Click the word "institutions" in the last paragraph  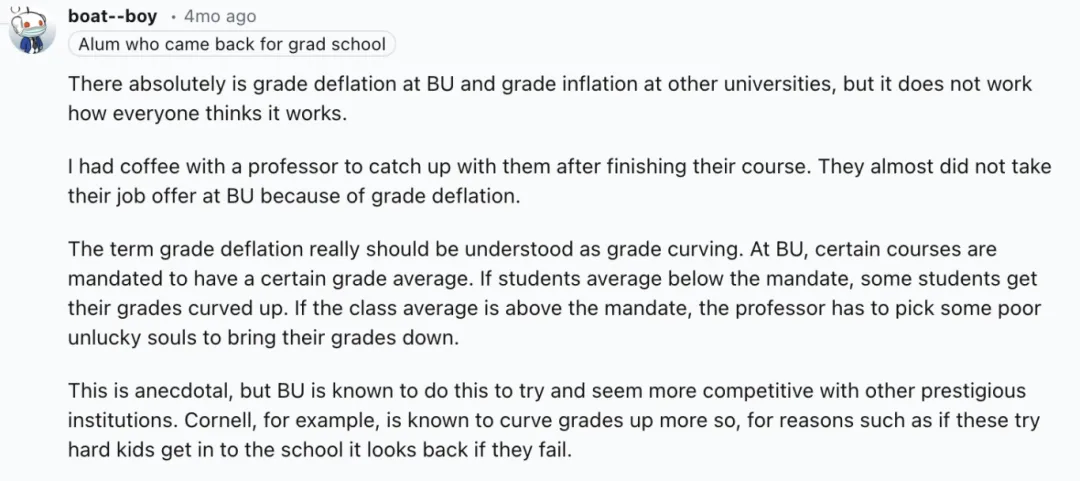(x=114, y=420)
